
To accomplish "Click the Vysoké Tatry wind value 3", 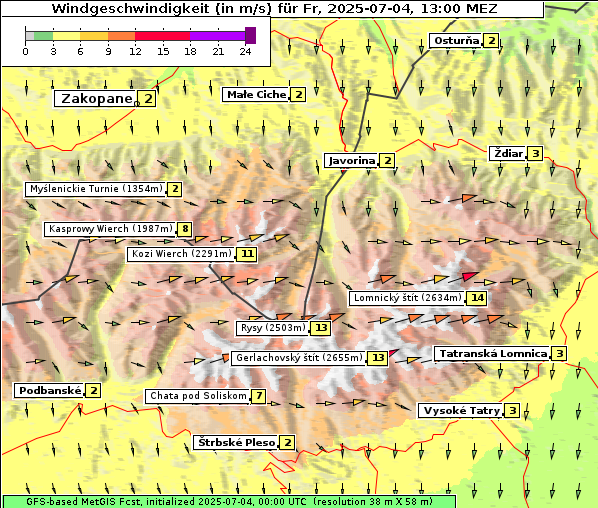I will (x=513, y=411).
